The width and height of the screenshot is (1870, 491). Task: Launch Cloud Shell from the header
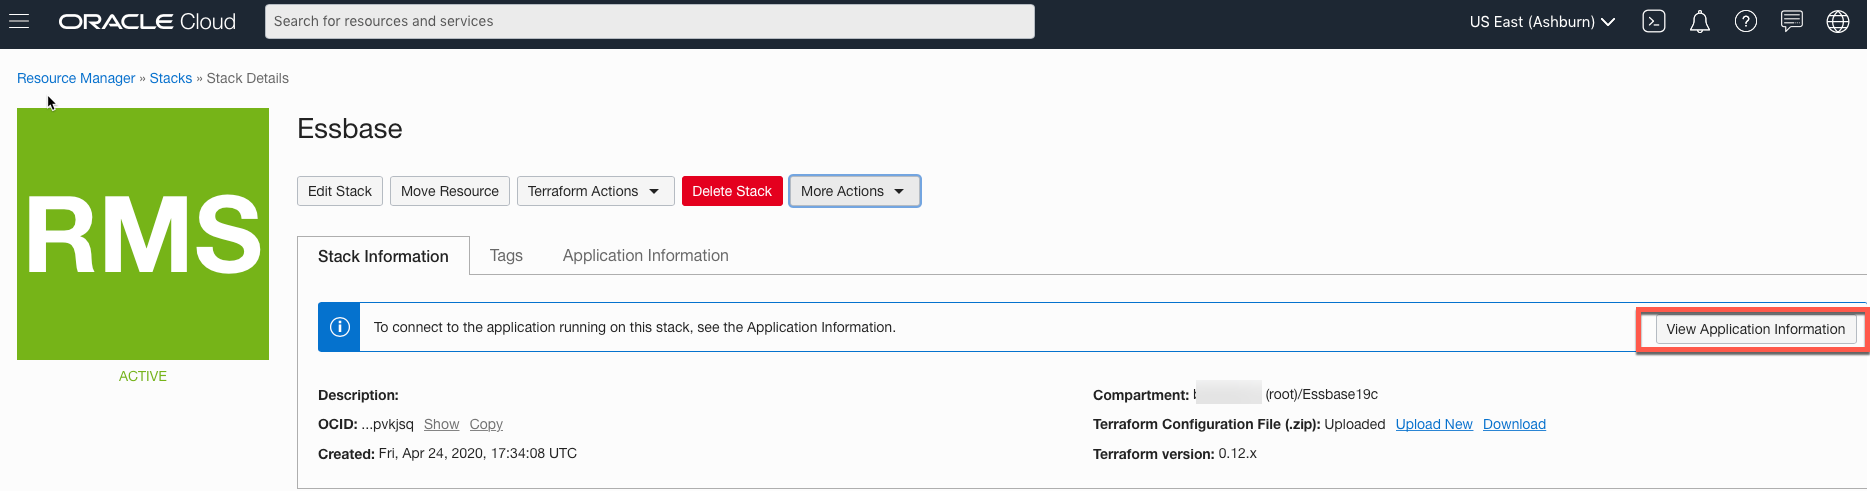point(1654,21)
